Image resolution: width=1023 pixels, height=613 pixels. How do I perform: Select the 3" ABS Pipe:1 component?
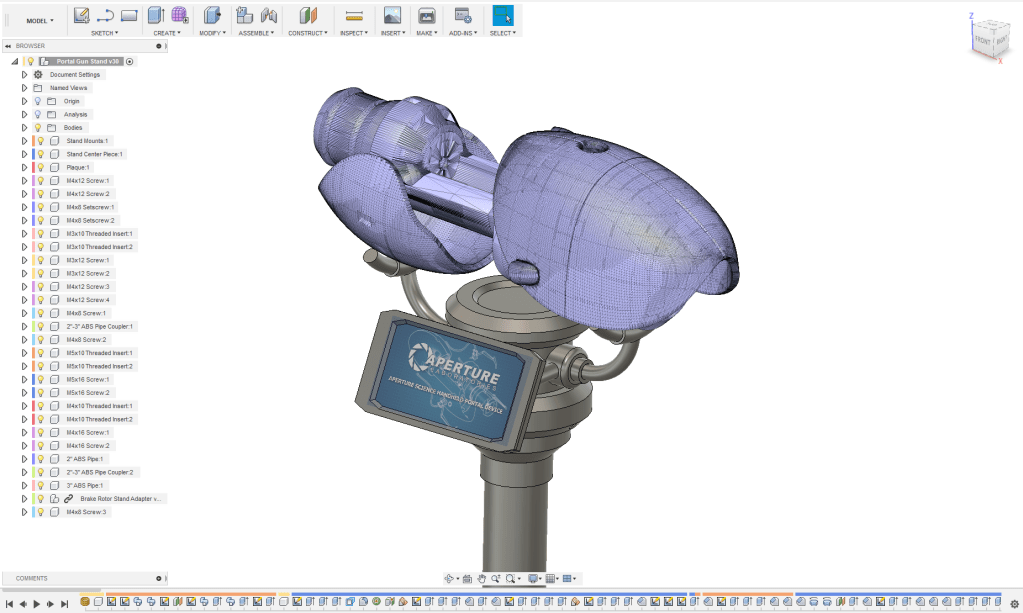(85, 485)
